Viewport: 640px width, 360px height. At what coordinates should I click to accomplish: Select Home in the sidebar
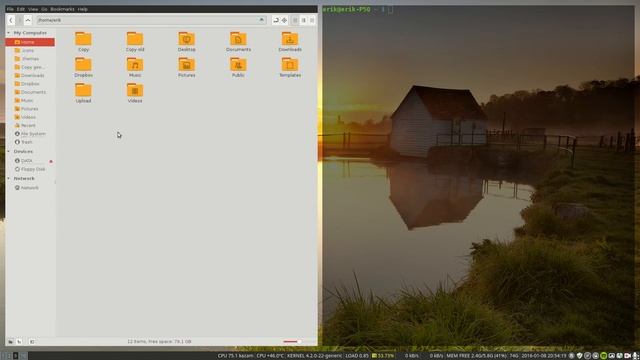[x=30, y=42]
